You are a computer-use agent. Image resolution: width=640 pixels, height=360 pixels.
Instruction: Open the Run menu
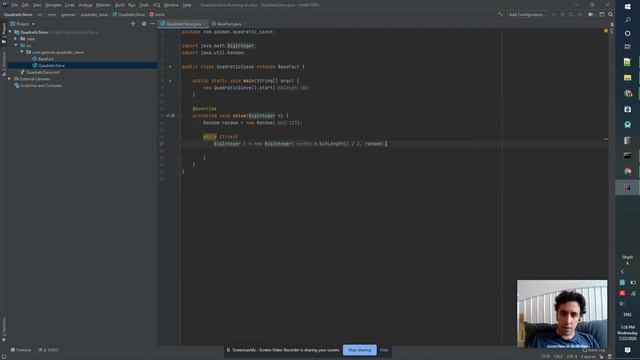pos(132,5)
